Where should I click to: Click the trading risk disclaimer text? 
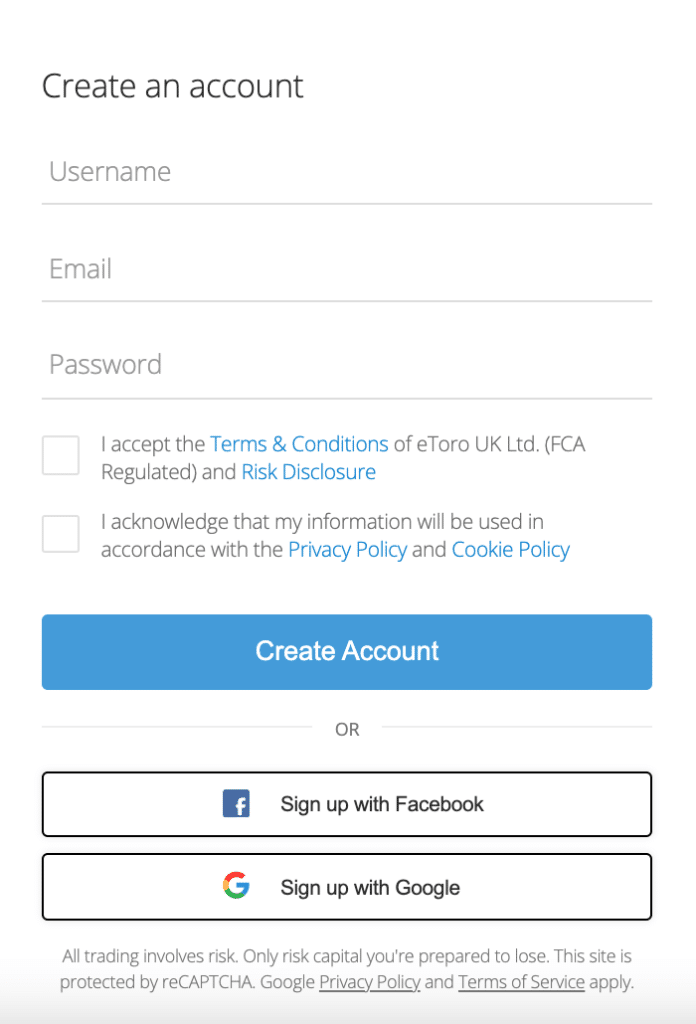point(346,956)
